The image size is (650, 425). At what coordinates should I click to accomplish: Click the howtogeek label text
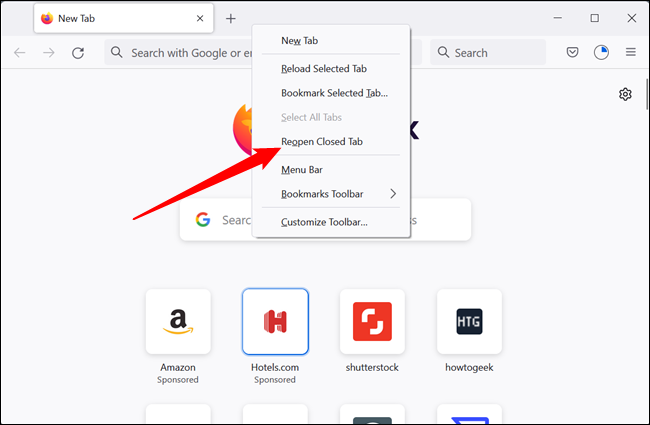pyautogui.click(x=469, y=367)
